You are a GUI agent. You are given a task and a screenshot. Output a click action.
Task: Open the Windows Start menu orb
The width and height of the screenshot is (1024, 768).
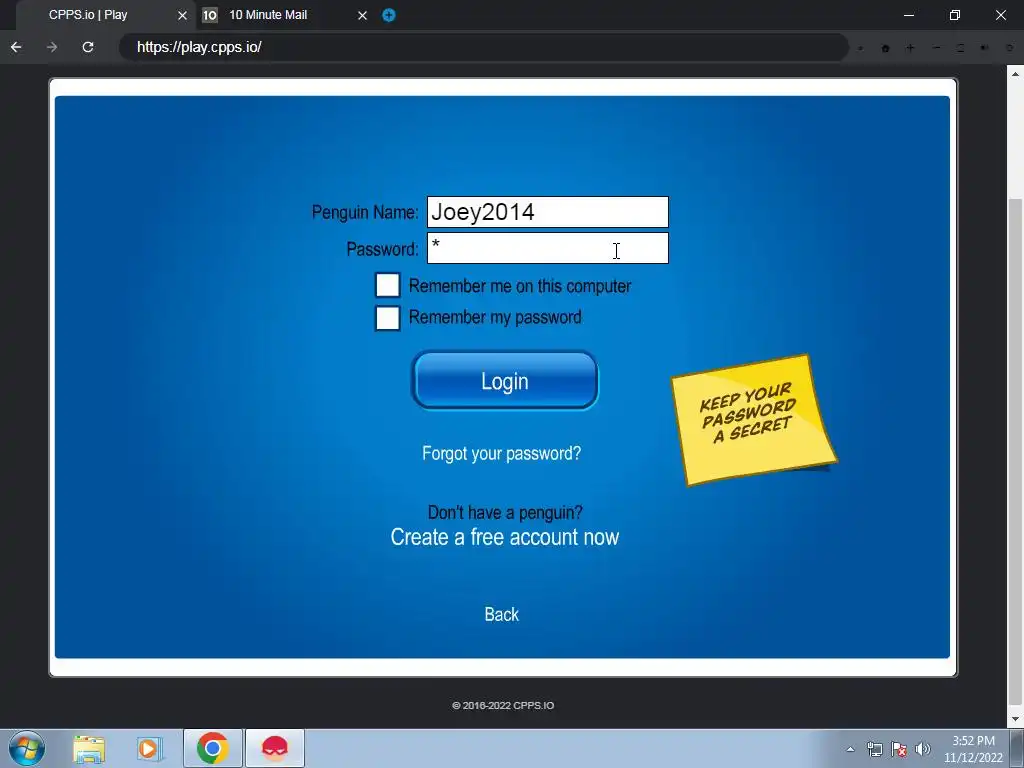click(x=26, y=748)
